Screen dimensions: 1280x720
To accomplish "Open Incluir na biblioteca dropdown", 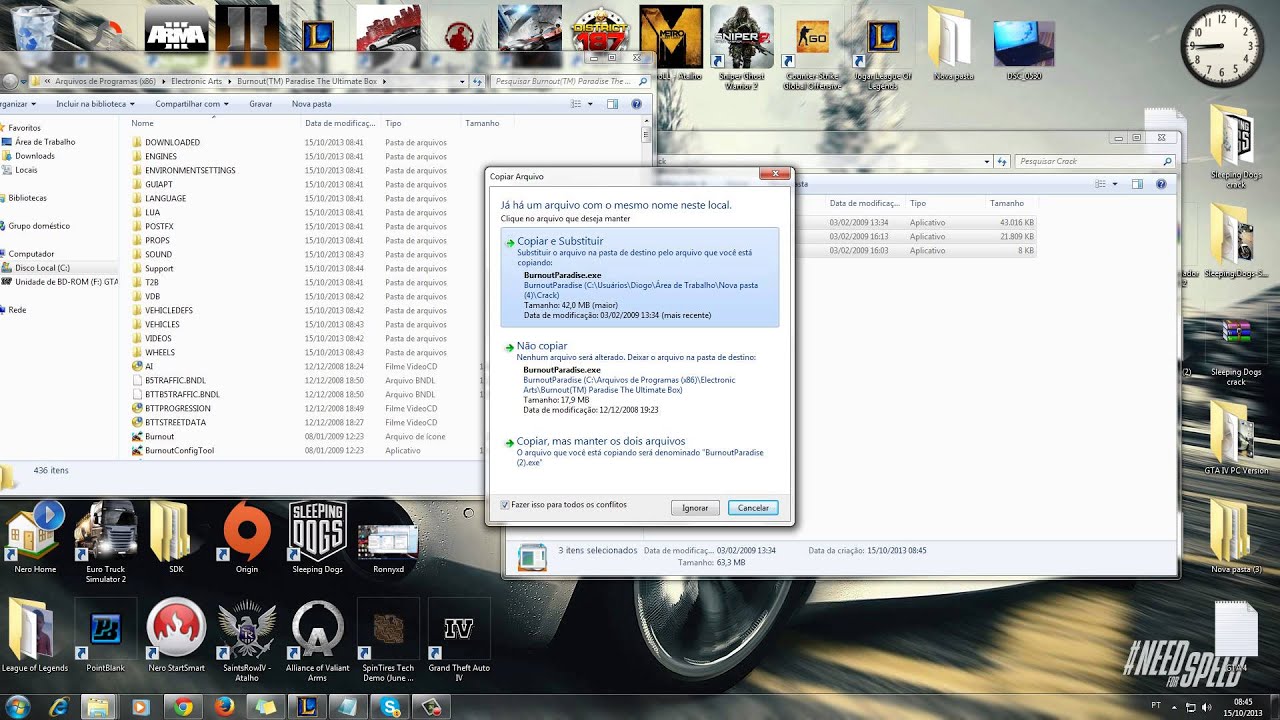I will [x=95, y=104].
